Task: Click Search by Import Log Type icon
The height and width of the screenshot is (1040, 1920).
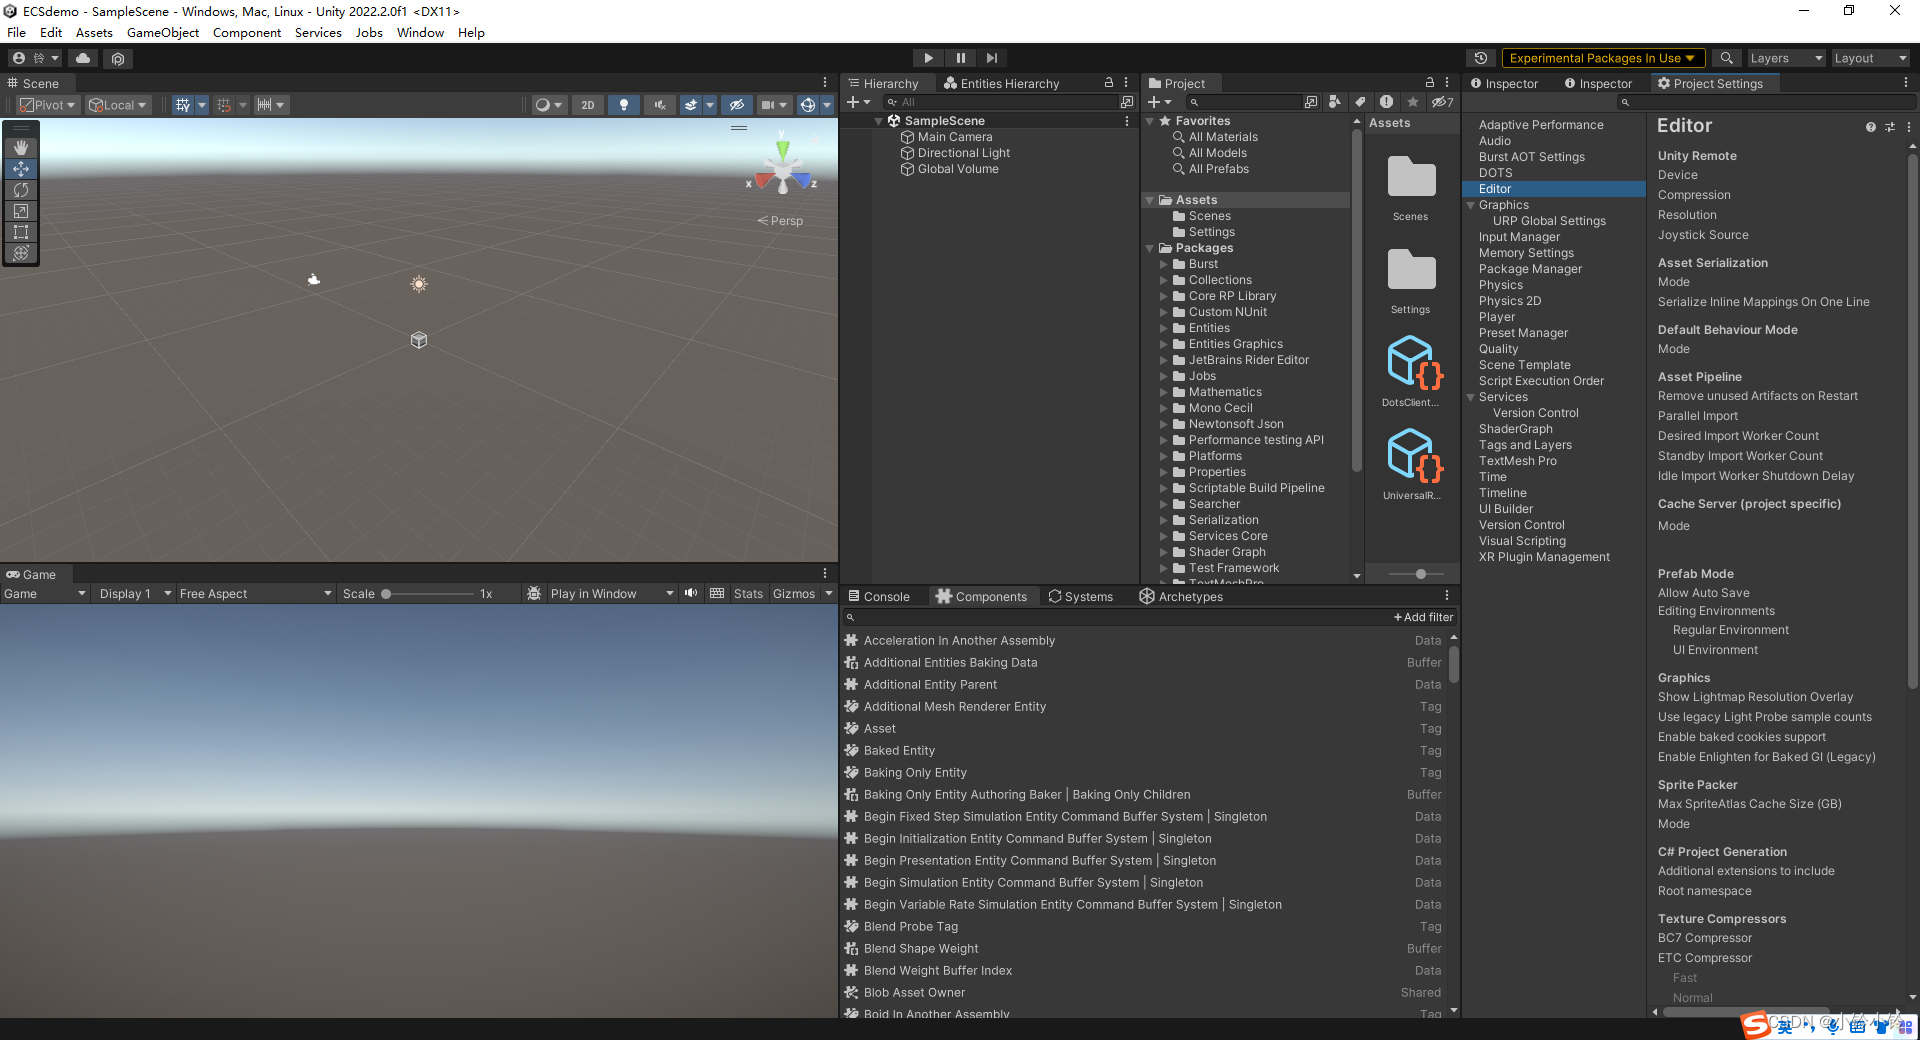Action: (x=1386, y=102)
